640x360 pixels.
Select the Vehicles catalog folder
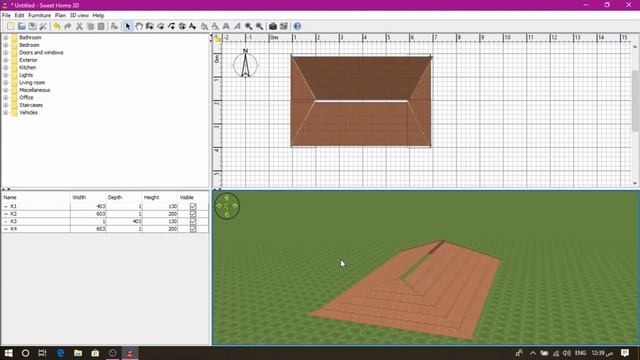[x=28, y=112]
